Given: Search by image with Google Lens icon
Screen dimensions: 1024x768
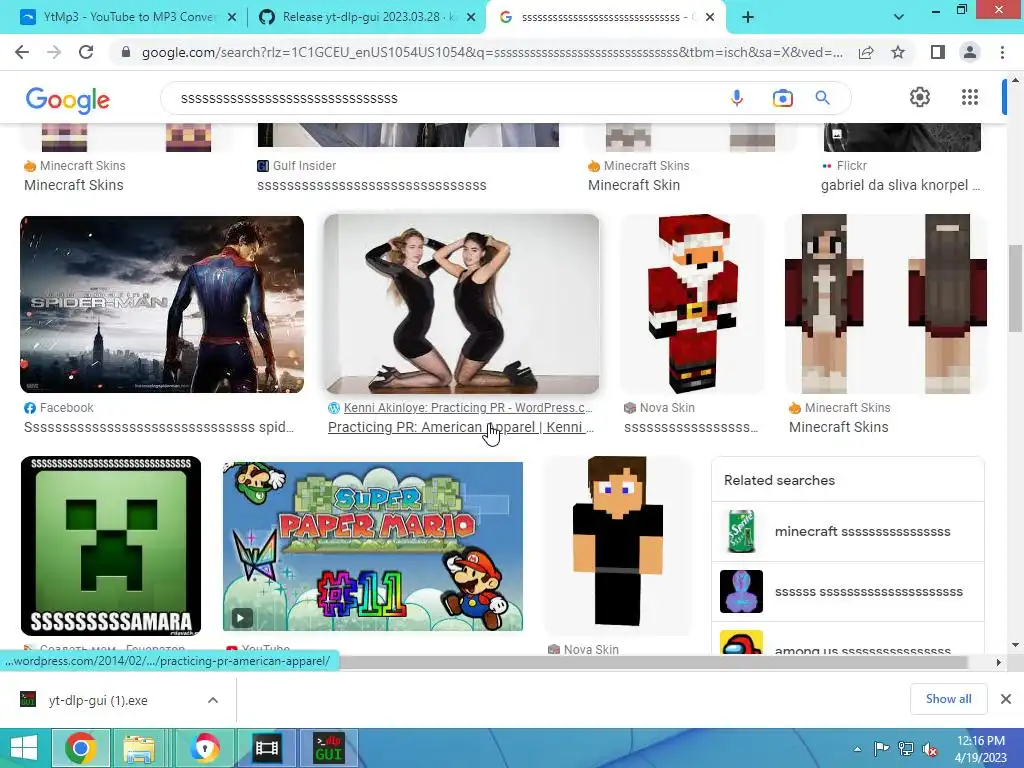Looking at the screenshot, I should pos(782,98).
